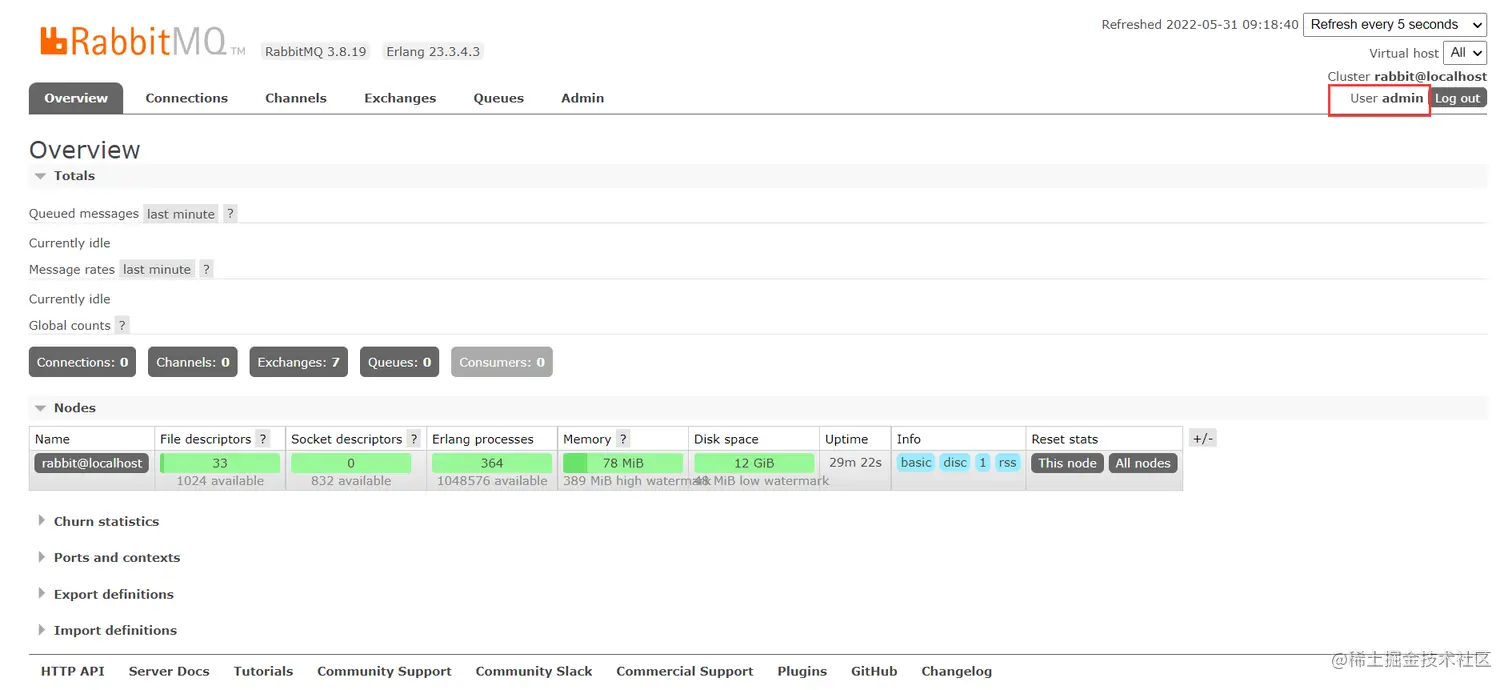Click the Queues: 0 count button

(x=400, y=362)
